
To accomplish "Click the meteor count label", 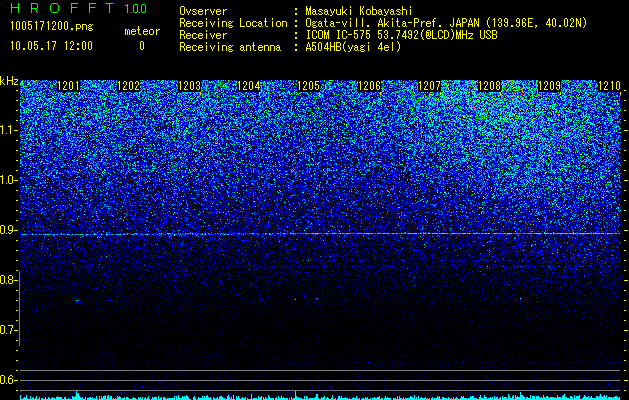I will point(142,31).
